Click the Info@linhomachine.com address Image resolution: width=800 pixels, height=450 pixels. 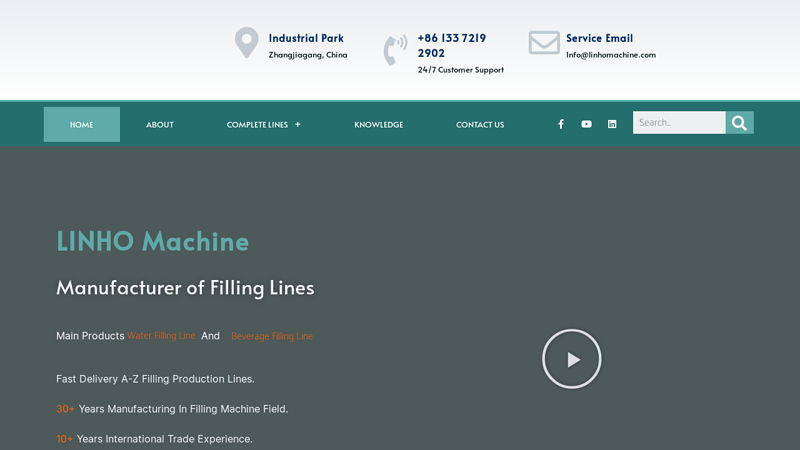click(611, 55)
